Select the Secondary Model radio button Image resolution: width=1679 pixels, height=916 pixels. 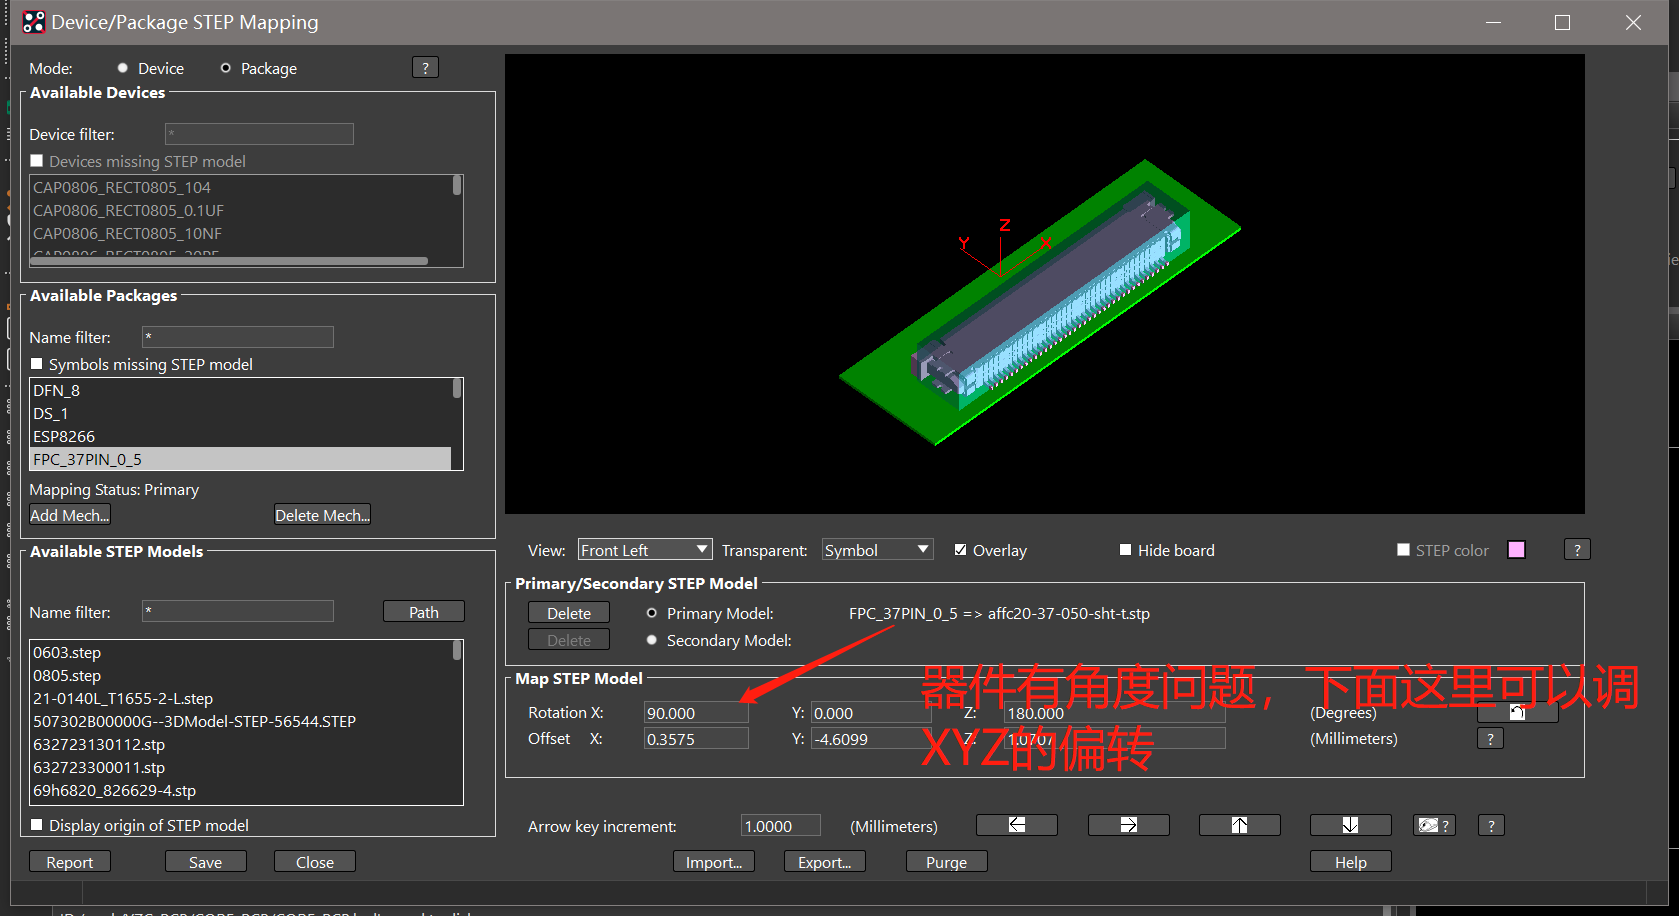[652, 640]
